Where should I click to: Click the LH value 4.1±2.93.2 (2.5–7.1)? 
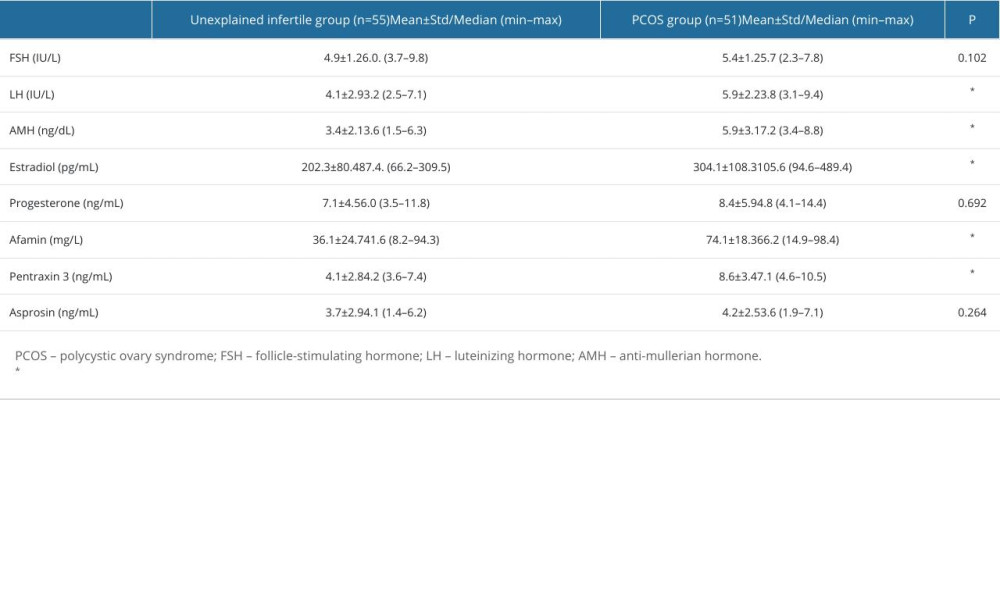376,94
